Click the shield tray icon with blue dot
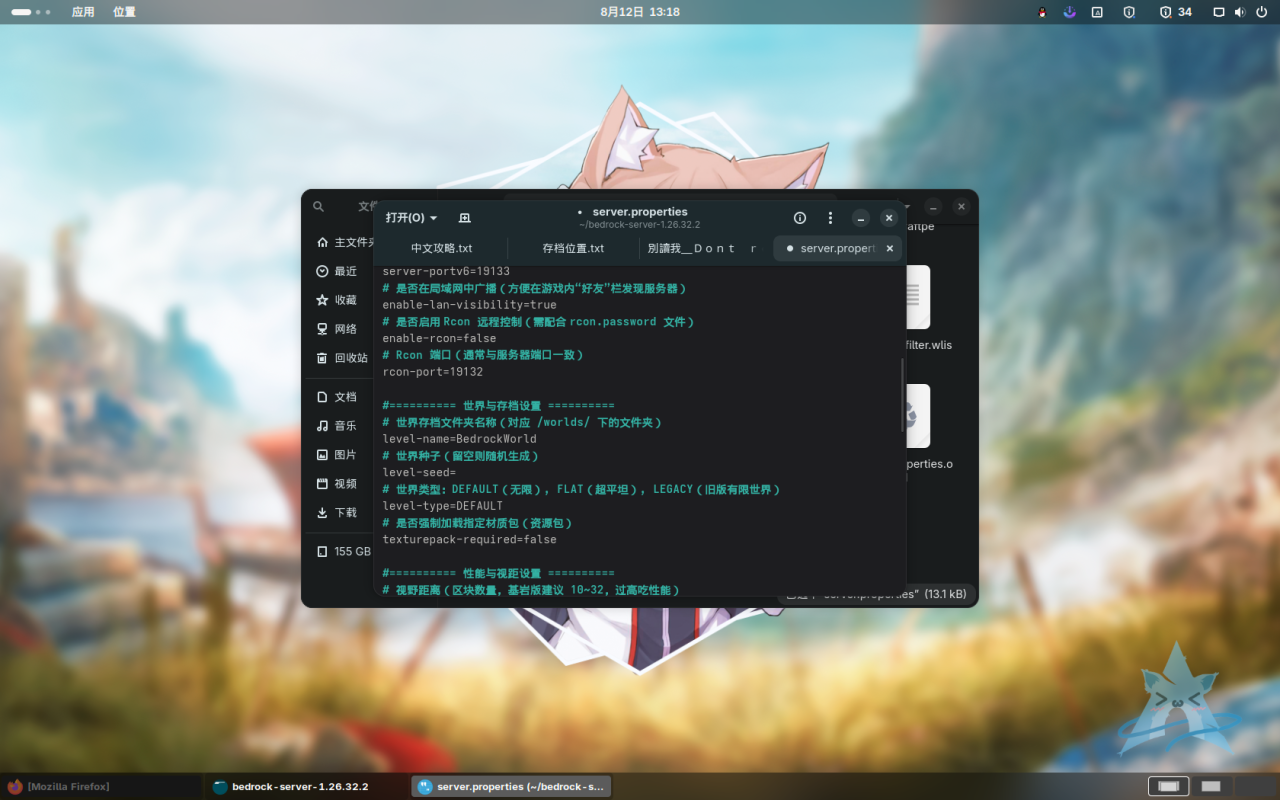 point(1129,12)
